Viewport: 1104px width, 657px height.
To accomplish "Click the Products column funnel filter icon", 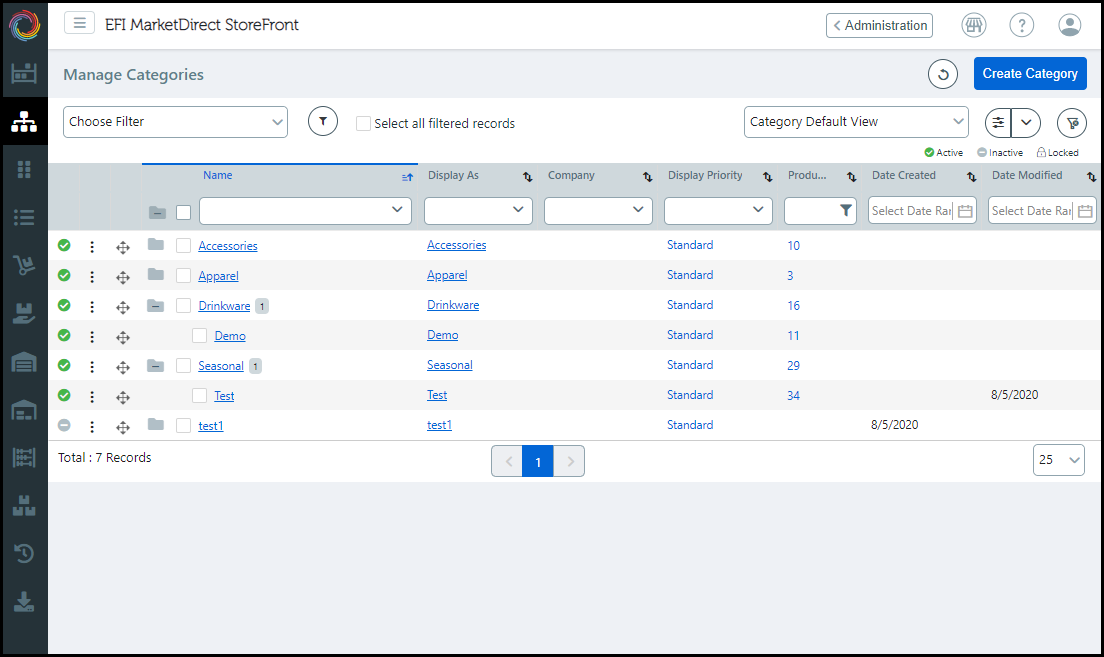I will tap(846, 211).
